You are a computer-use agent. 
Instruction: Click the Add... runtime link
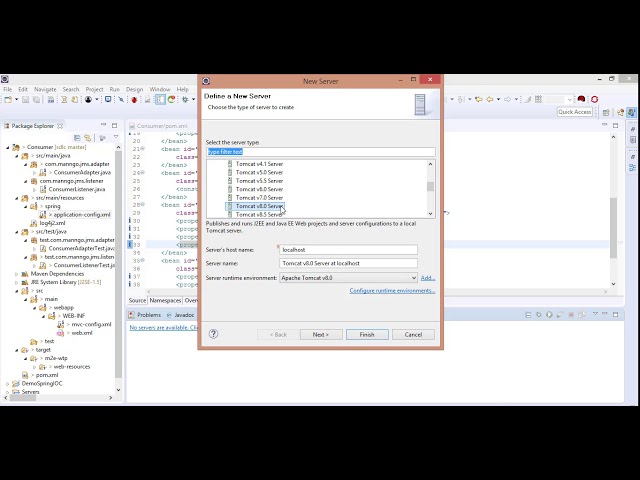[428, 278]
